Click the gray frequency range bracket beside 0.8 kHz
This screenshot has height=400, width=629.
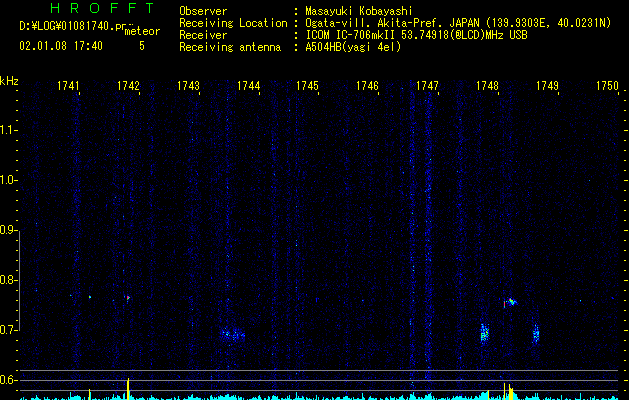[20, 281]
